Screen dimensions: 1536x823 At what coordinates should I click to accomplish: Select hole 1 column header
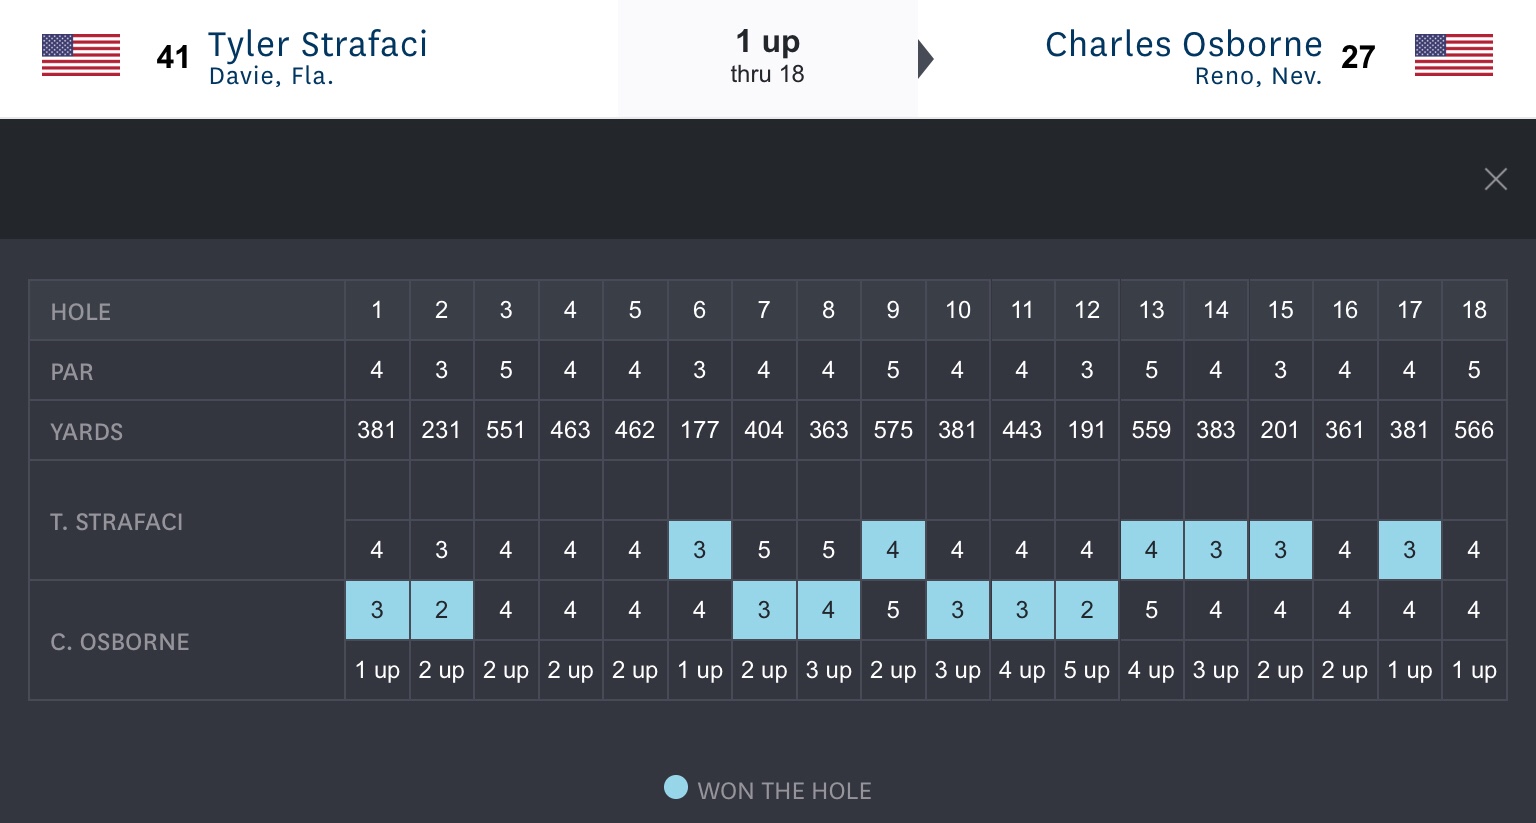377,310
